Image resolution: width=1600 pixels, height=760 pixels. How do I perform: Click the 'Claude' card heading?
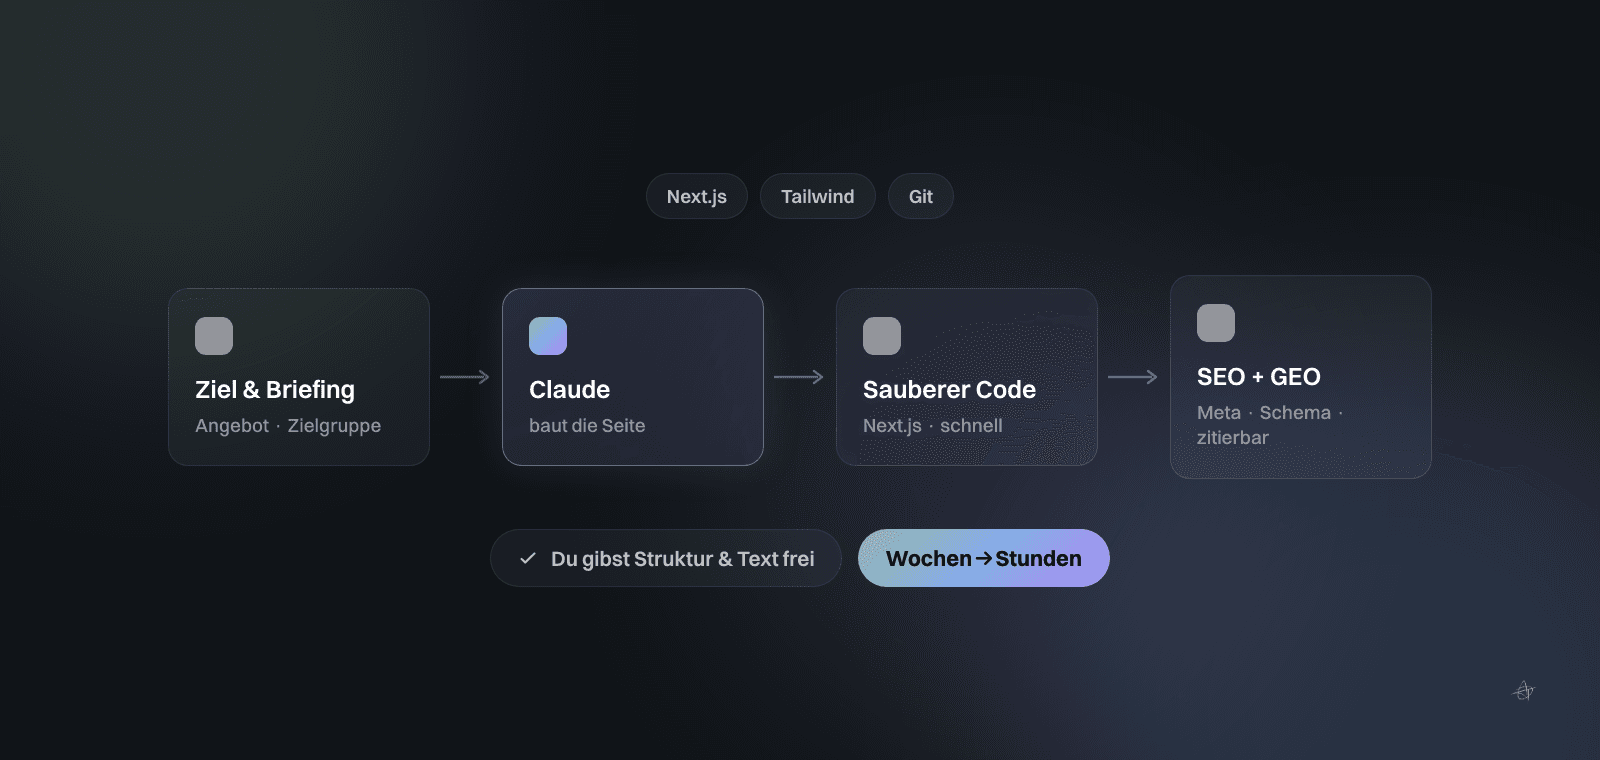click(x=569, y=390)
